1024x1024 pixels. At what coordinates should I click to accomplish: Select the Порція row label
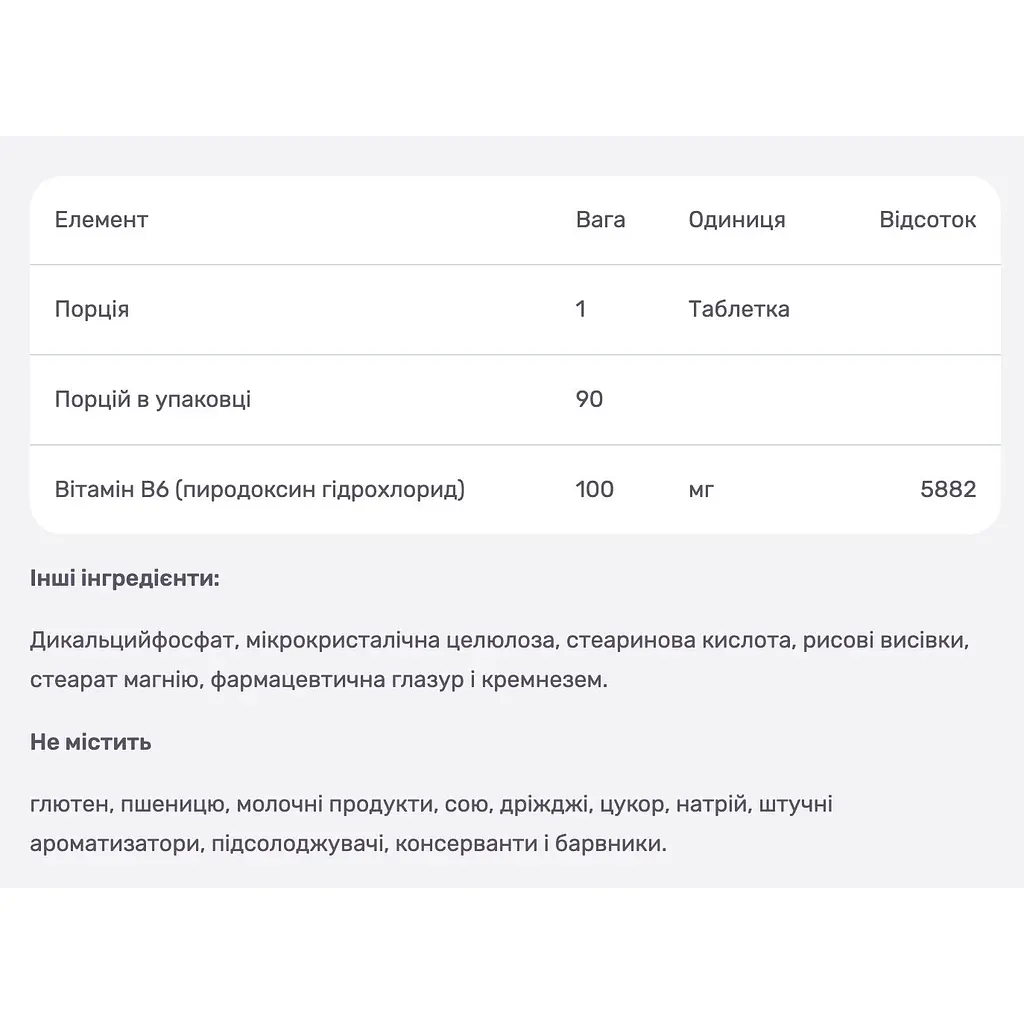pos(92,310)
